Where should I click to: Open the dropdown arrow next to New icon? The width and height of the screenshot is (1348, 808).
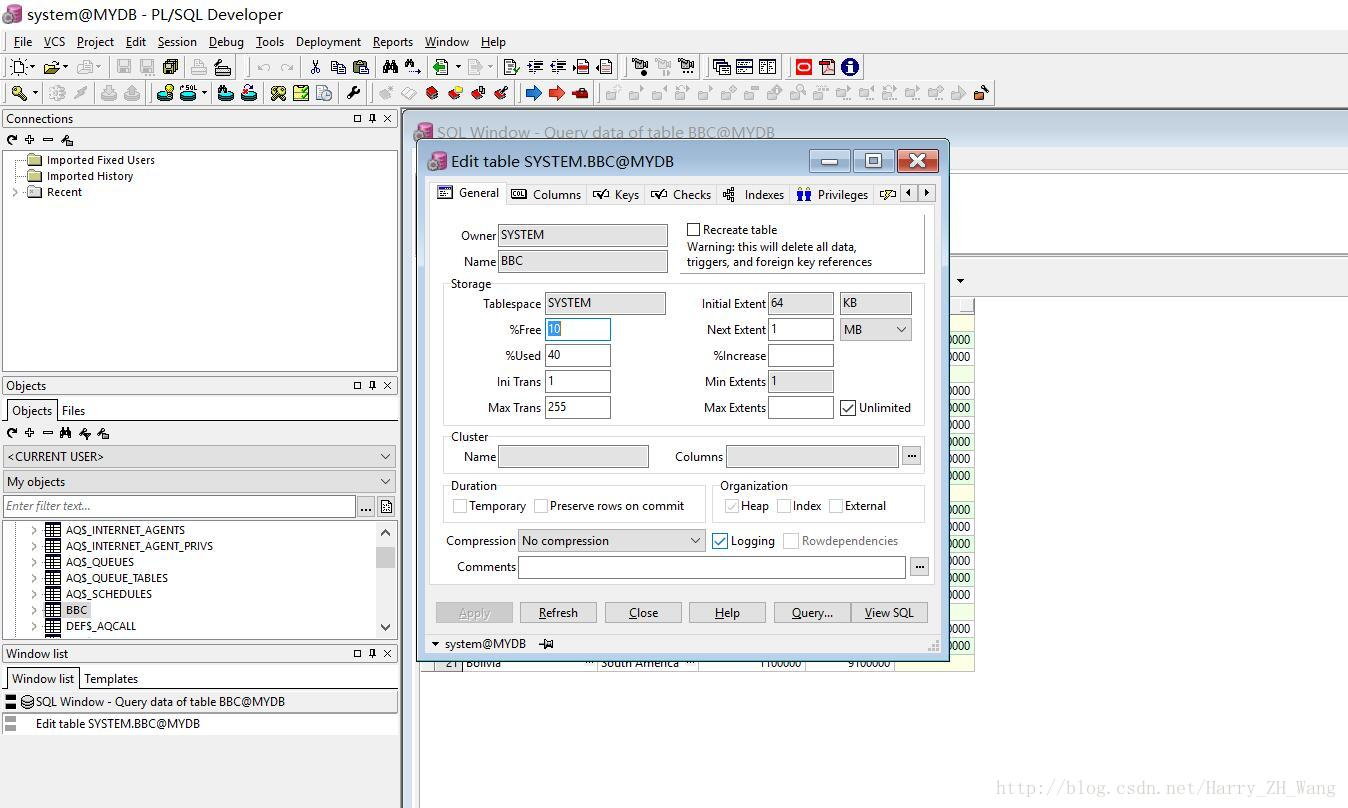tap(32, 67)
